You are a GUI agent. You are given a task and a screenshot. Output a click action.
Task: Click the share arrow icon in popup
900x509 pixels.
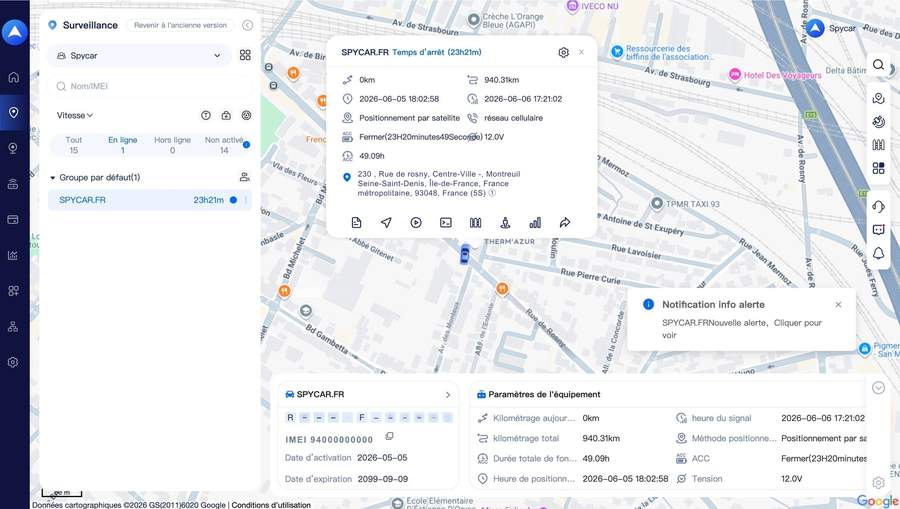(565, 223)
